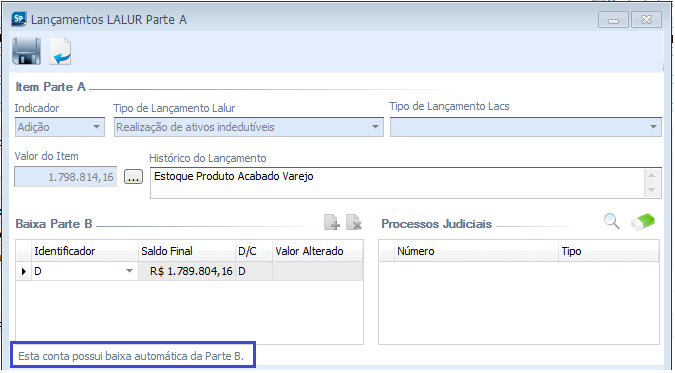Click the Histórico scrollbar down arrow
The image size is (675, 373).
pyautogui.click(x=651, y=190)
